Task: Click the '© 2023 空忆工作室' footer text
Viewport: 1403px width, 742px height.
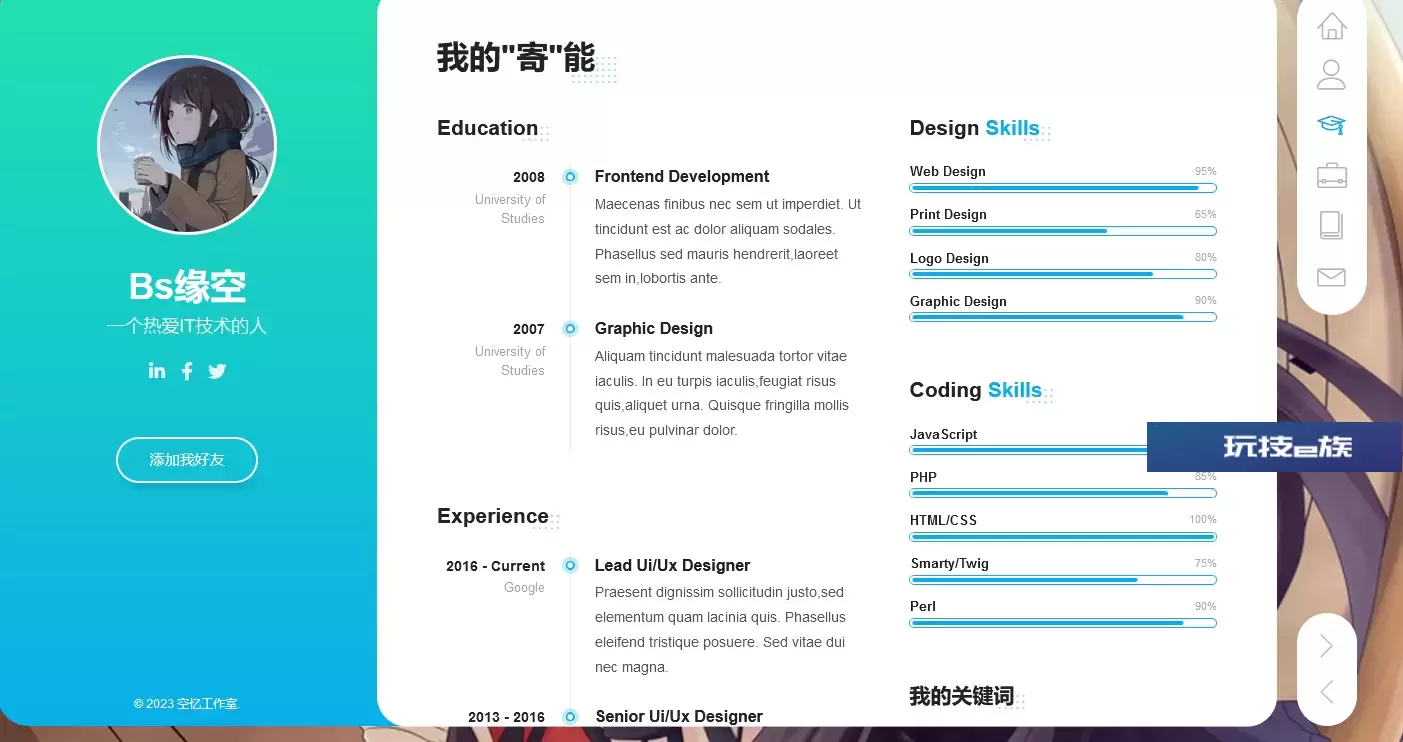Action: click(187, 704)
